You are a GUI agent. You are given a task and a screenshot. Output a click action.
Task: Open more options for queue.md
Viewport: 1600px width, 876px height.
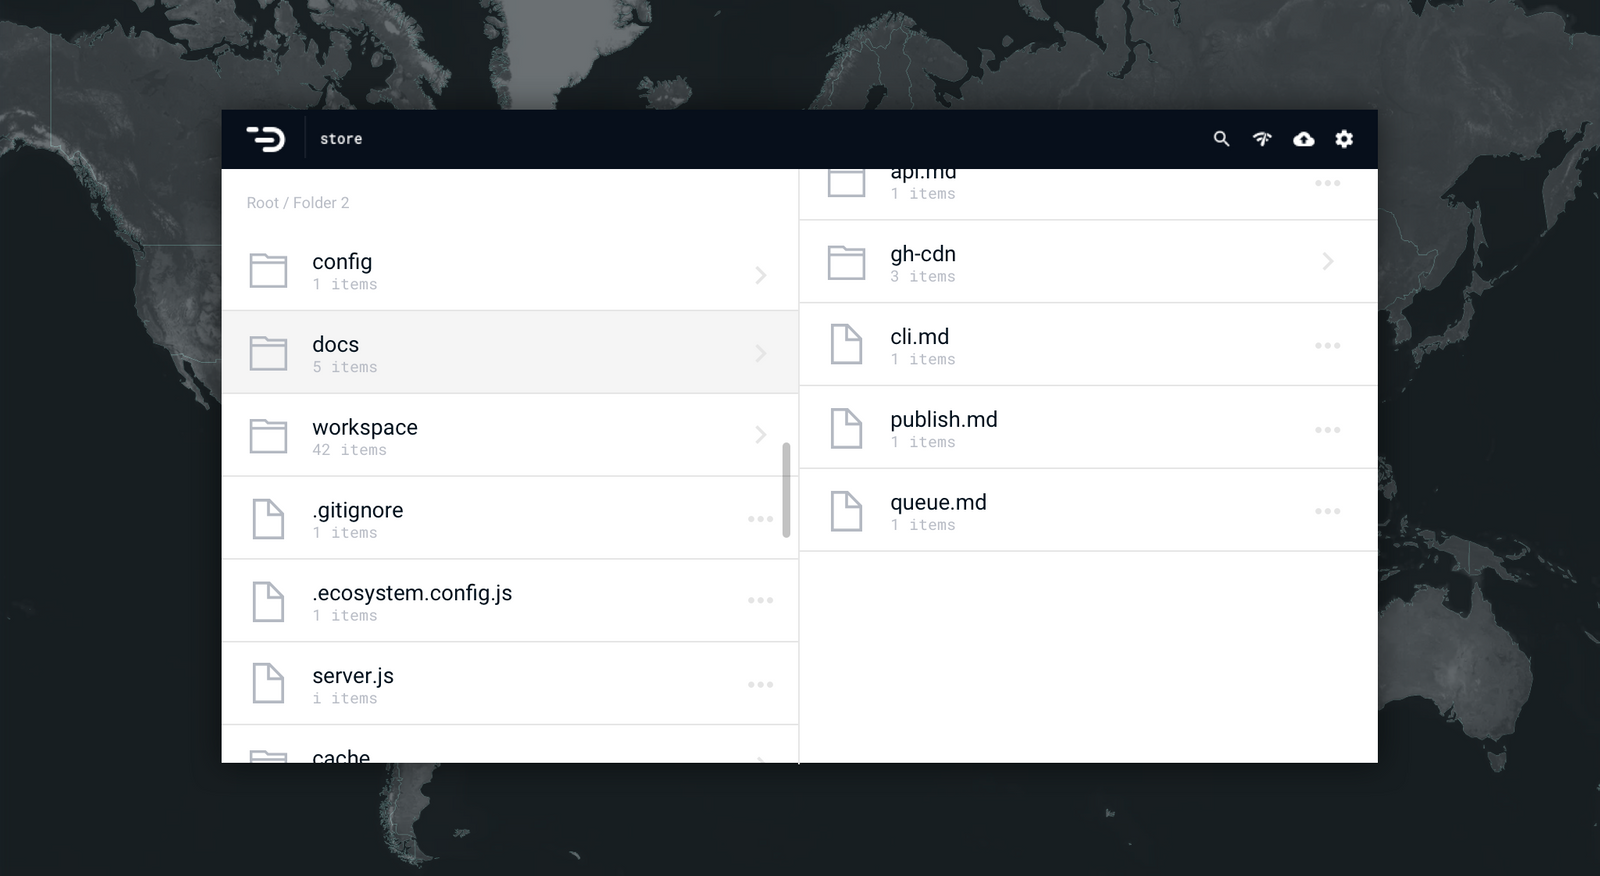click(x=1327, y=511)
